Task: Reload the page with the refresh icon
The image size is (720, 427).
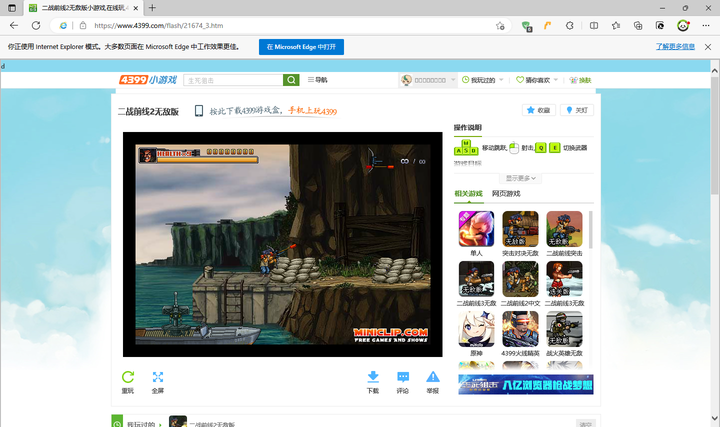Action: [36, 26]
